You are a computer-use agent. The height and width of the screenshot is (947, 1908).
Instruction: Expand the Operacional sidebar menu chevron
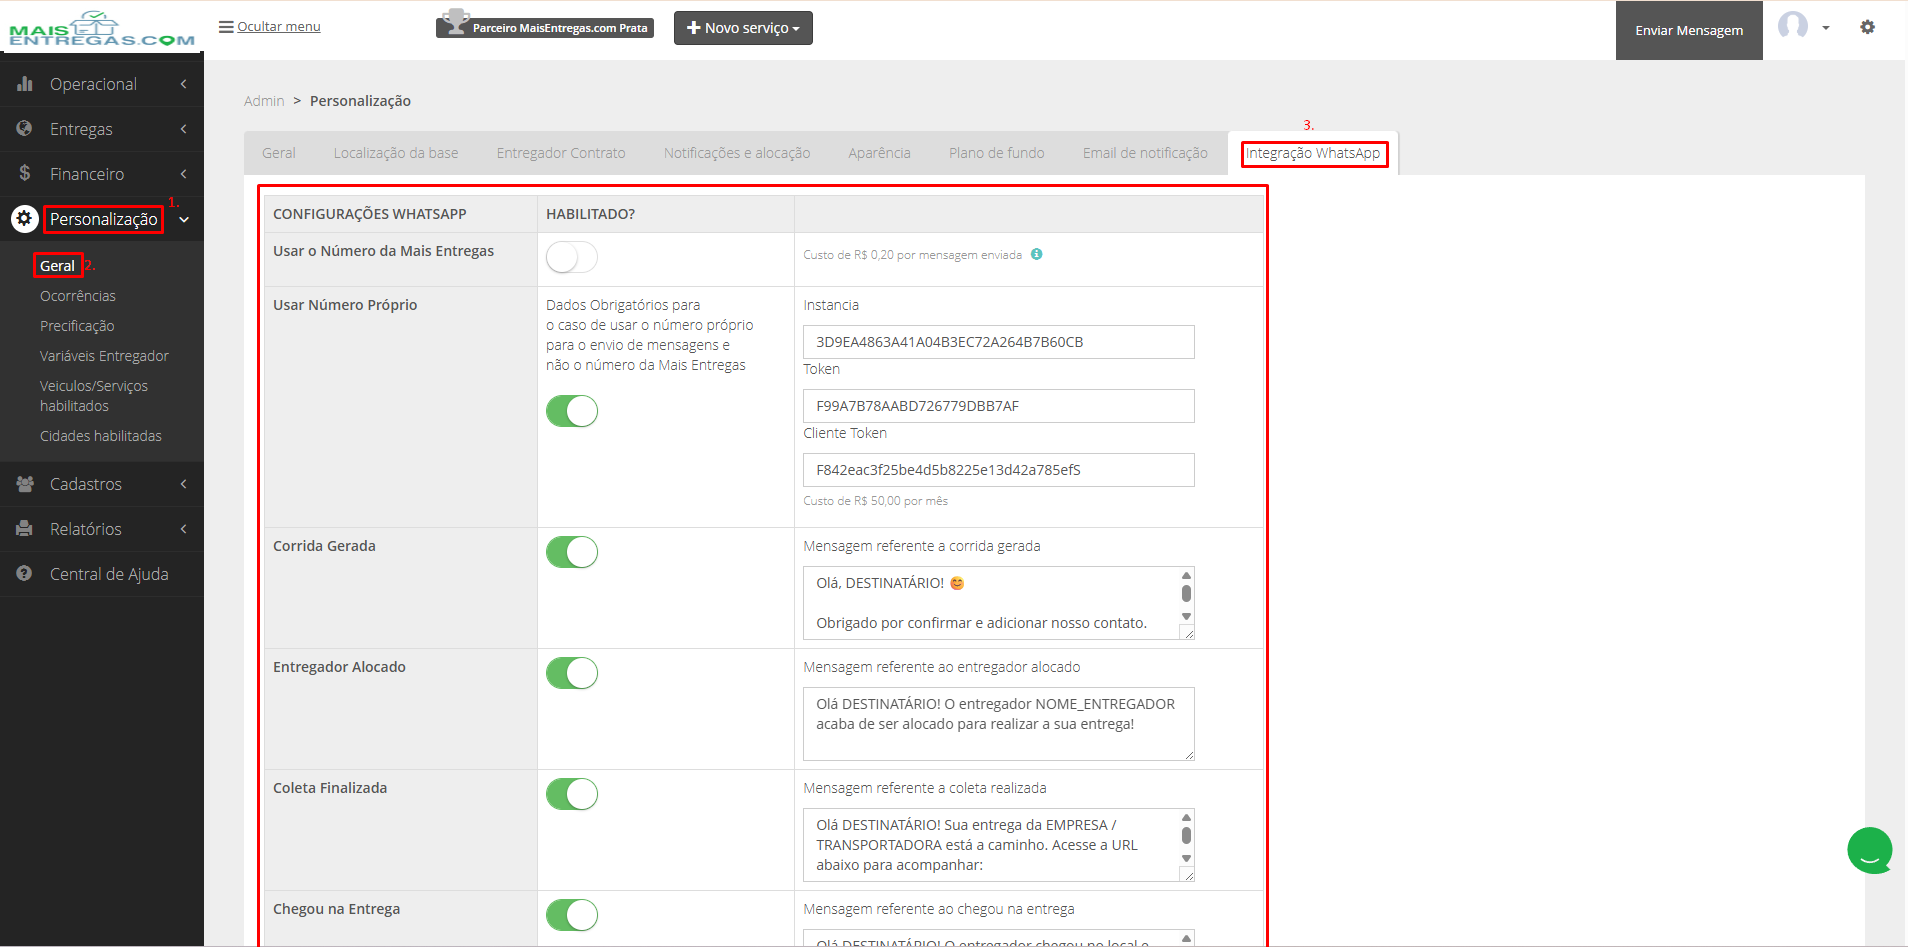point(184,84)
